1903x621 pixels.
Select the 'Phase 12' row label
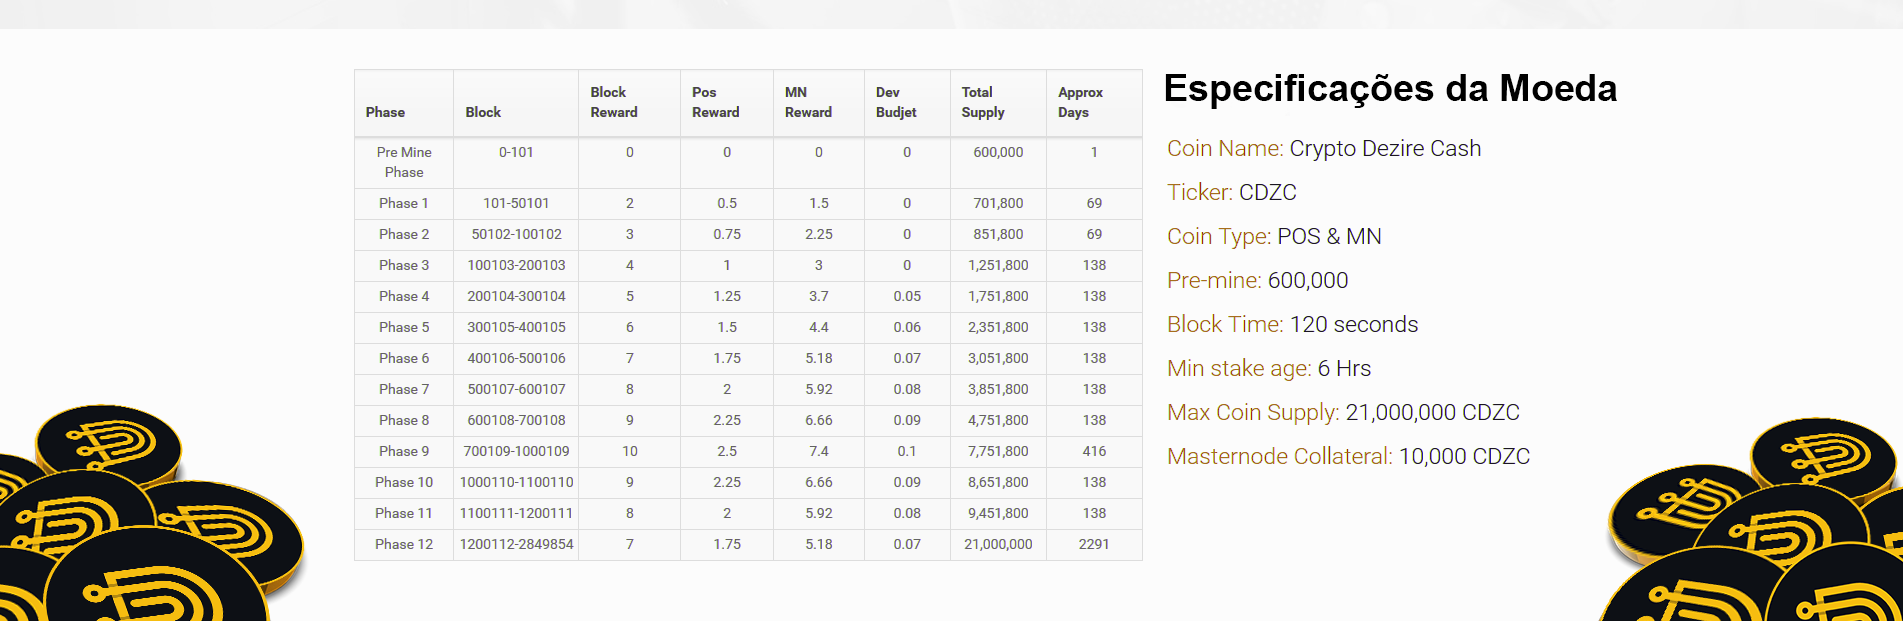tap(404, 544)
